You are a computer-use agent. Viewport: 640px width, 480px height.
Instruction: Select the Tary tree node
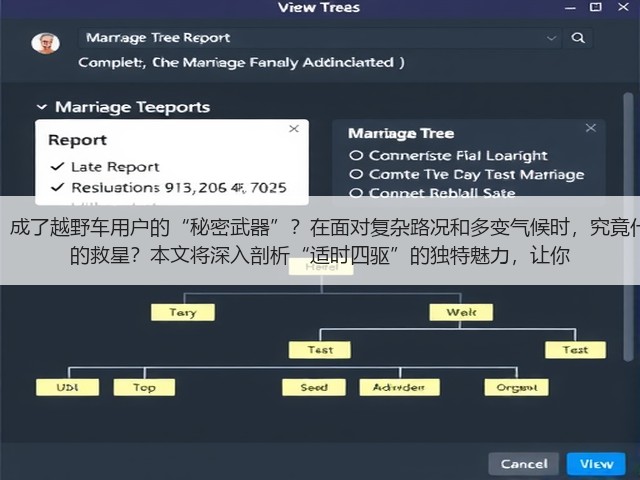click(x=183, y=312)
